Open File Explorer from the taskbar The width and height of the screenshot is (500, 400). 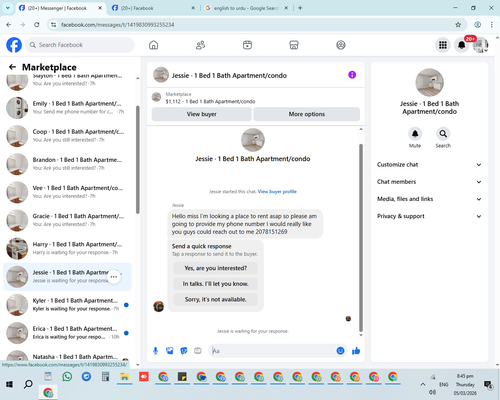pyautogui.click(x=124, y=377)
